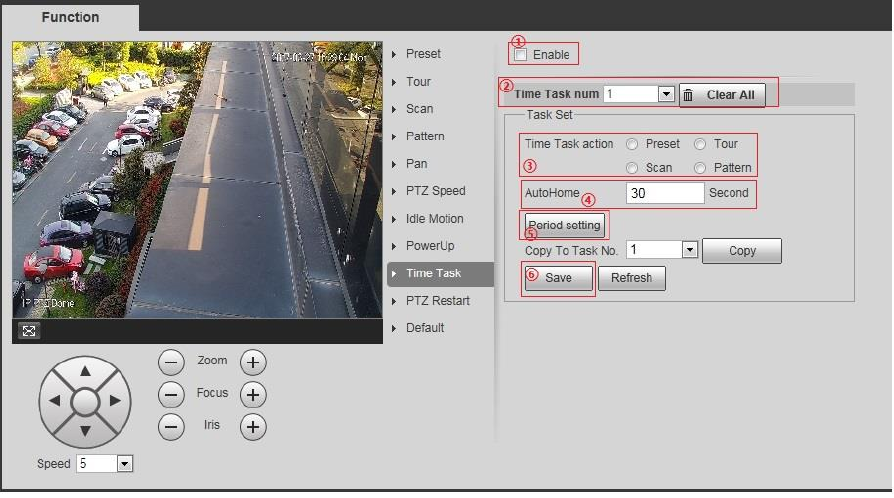The image size is (894, 498).
Task: Tick the Enable checkbox
Action: tap(521, 55)
